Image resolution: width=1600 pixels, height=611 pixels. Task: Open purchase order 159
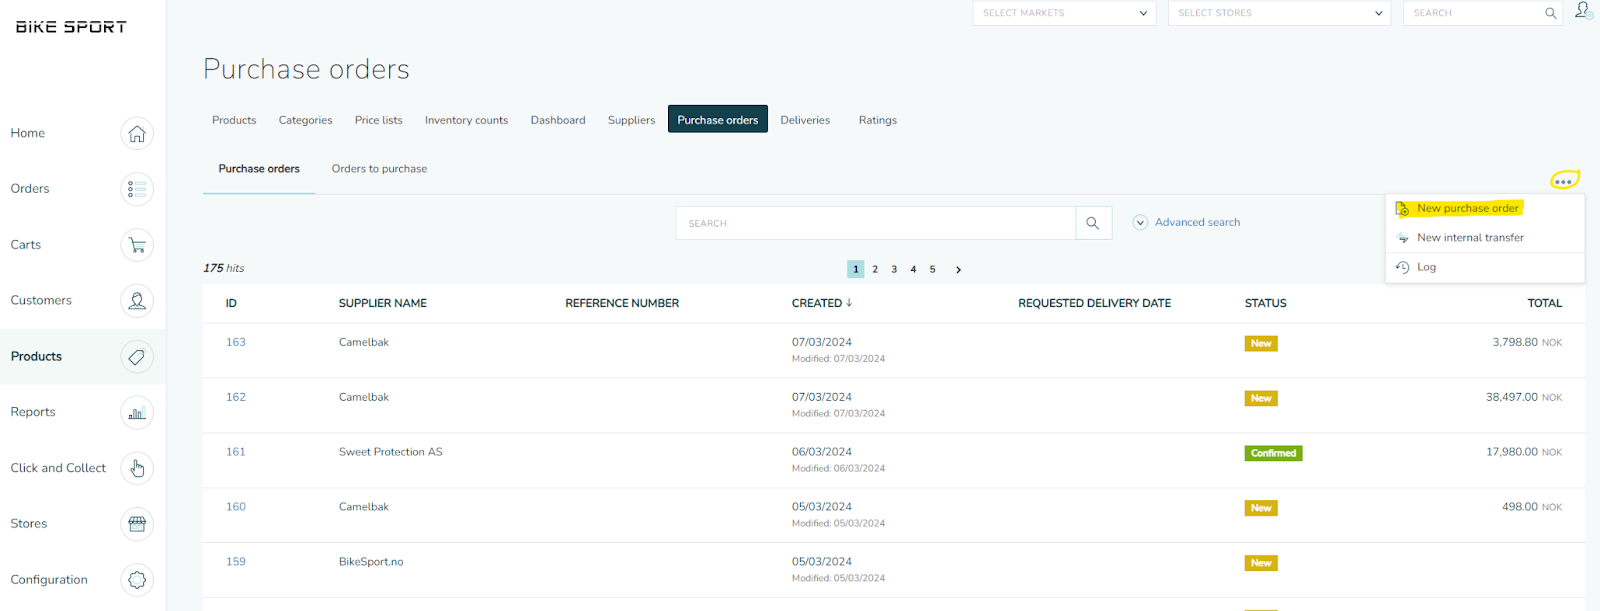pos(236,562)
